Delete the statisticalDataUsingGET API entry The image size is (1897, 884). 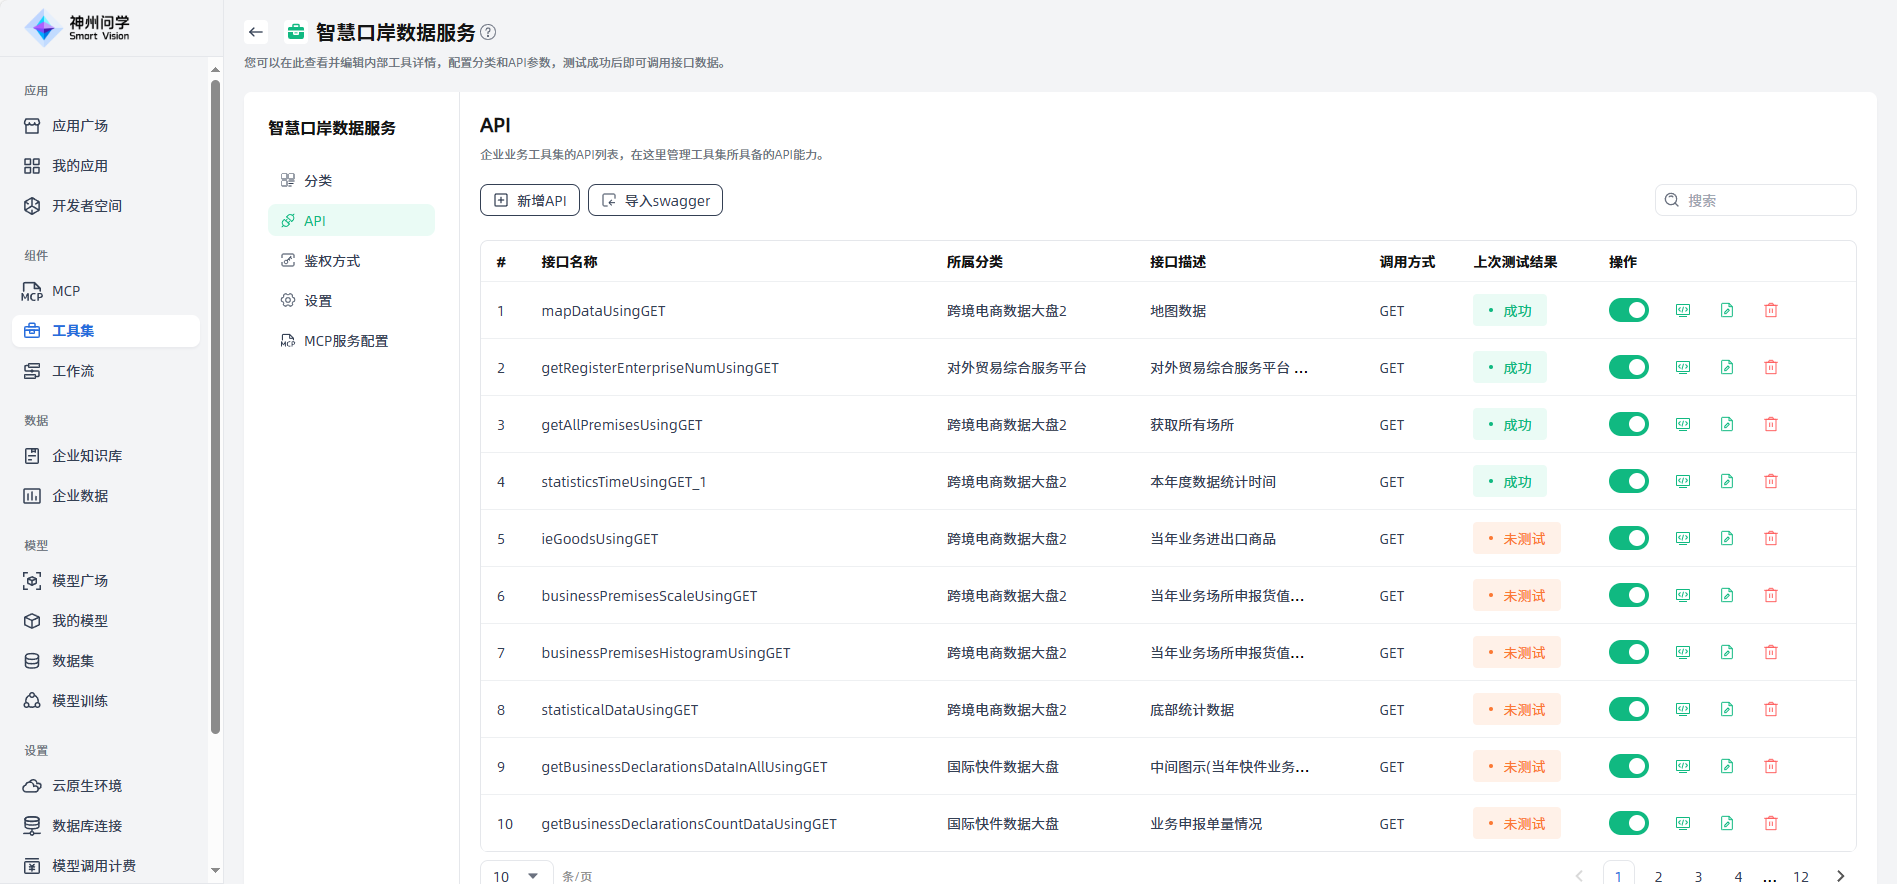tap(1771, 709)
